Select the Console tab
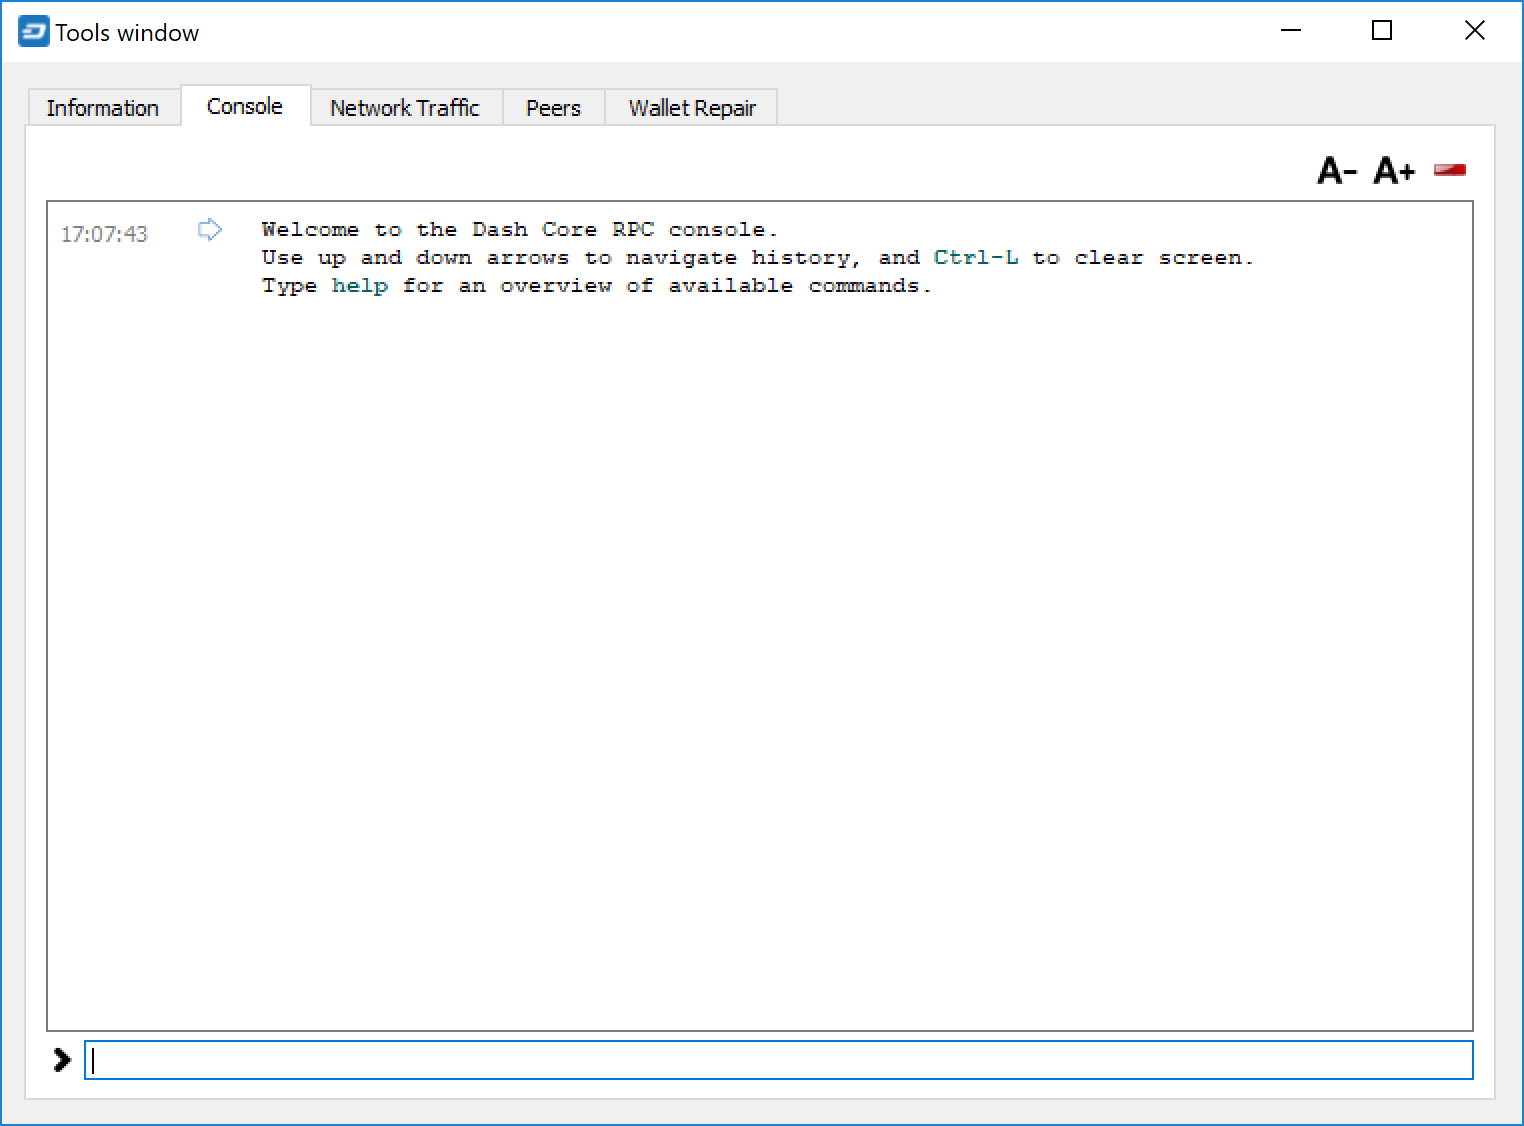The width and height of the screenshot is (1524, 1126). pyautogui.click(x=245, y=106)
